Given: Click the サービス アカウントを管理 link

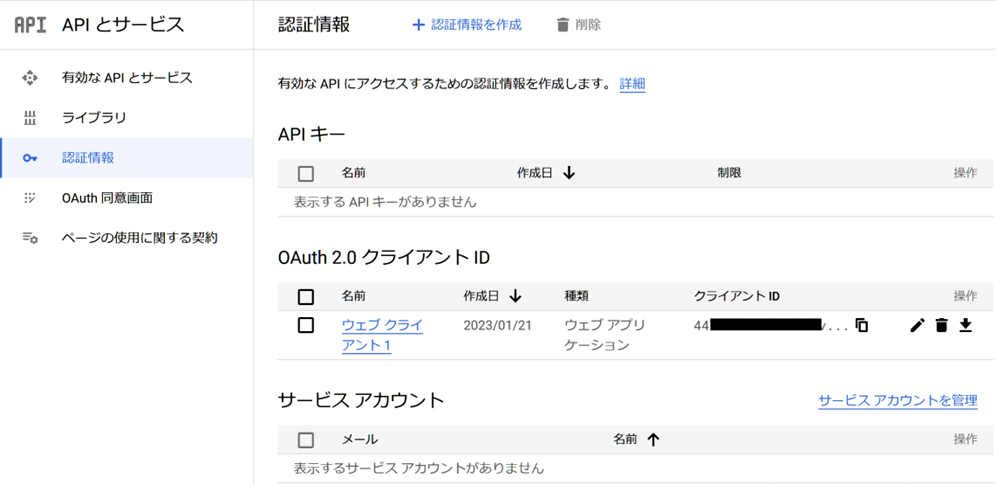Looking at the screenshot, I should coord(897,400).
